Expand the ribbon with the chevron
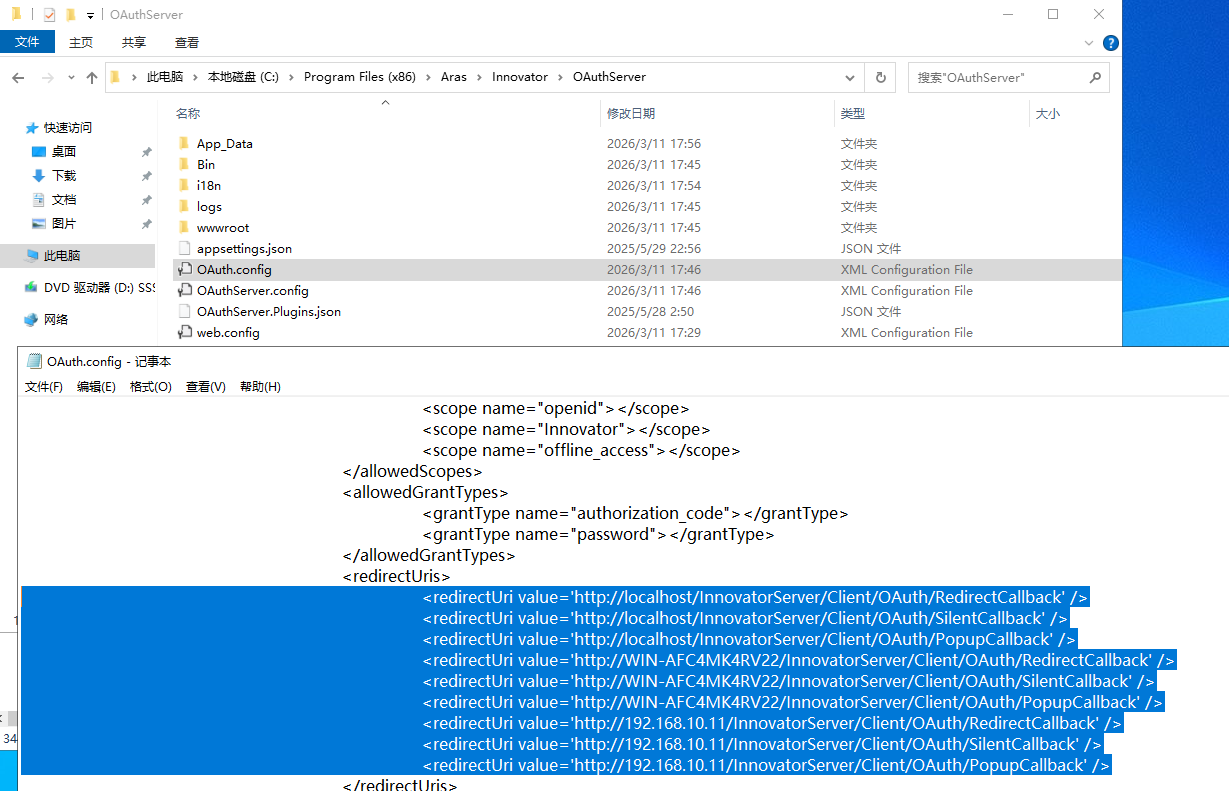The width and height of the screenshot is (1229, 791). click(1090, 43)
